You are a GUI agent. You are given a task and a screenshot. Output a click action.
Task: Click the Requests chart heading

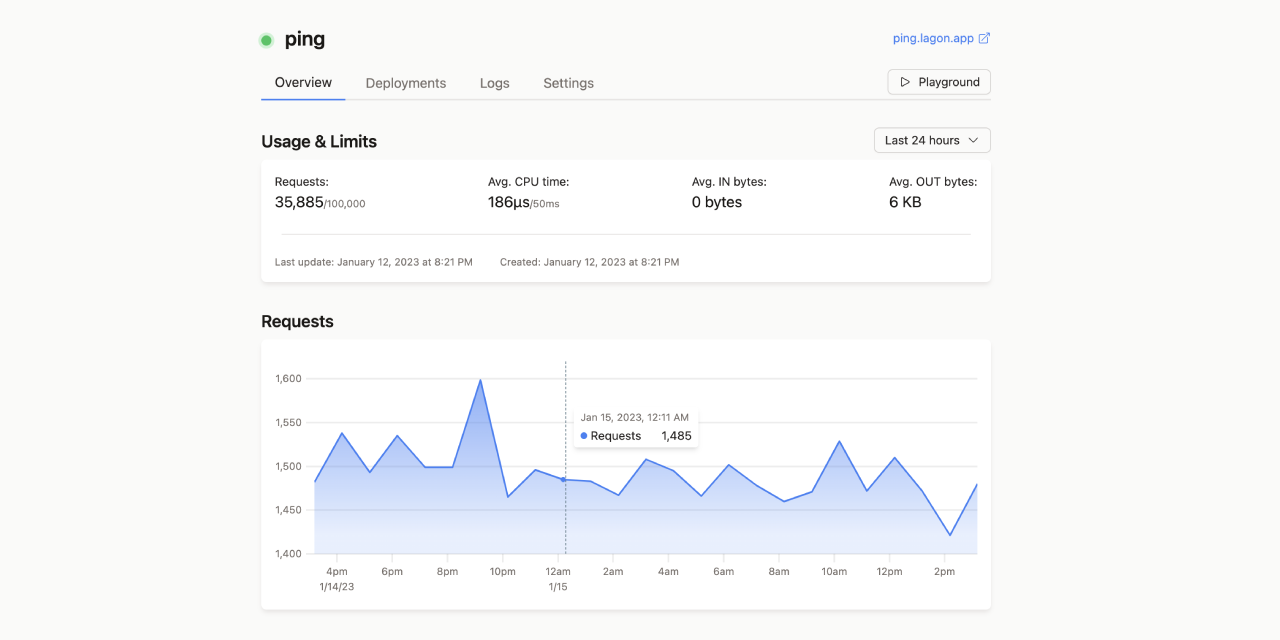[x=297, y=322]
